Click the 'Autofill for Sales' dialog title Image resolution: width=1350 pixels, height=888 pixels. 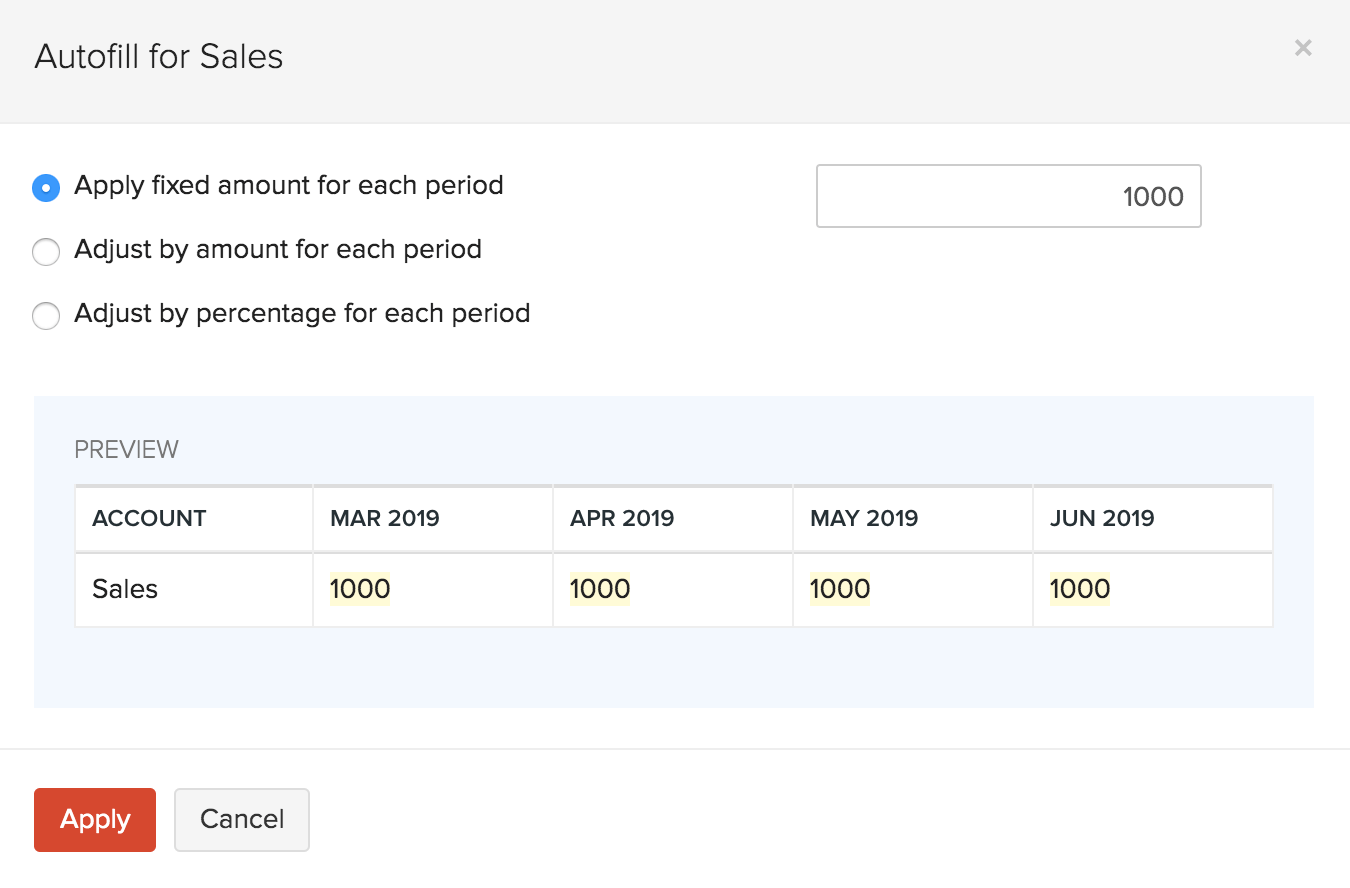159,56
